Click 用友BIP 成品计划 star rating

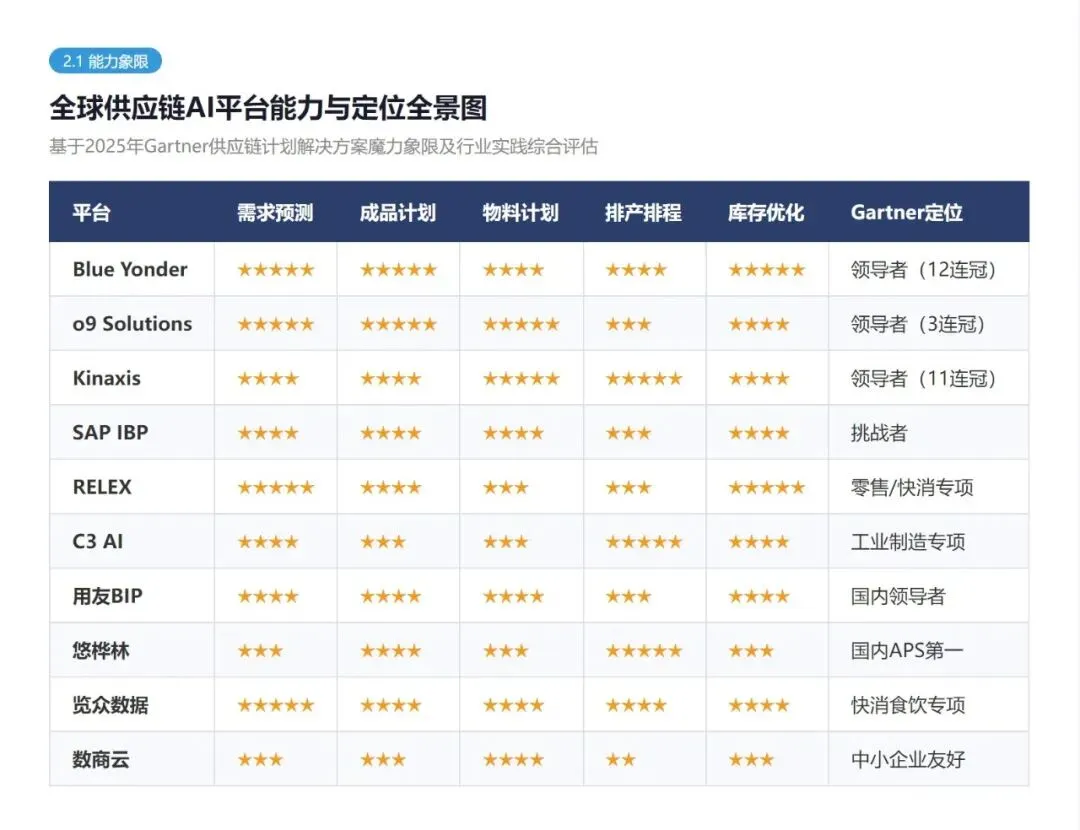(391, 596)
